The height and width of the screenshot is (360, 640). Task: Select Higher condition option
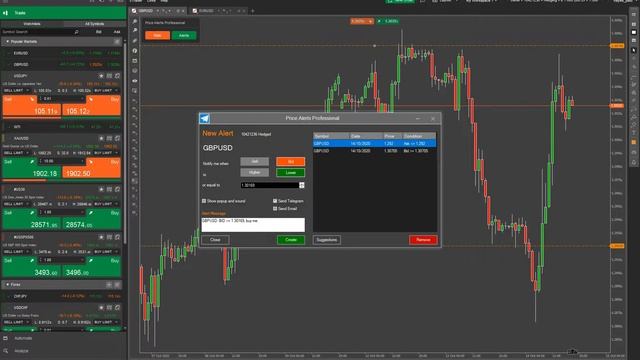pos(254,173)
